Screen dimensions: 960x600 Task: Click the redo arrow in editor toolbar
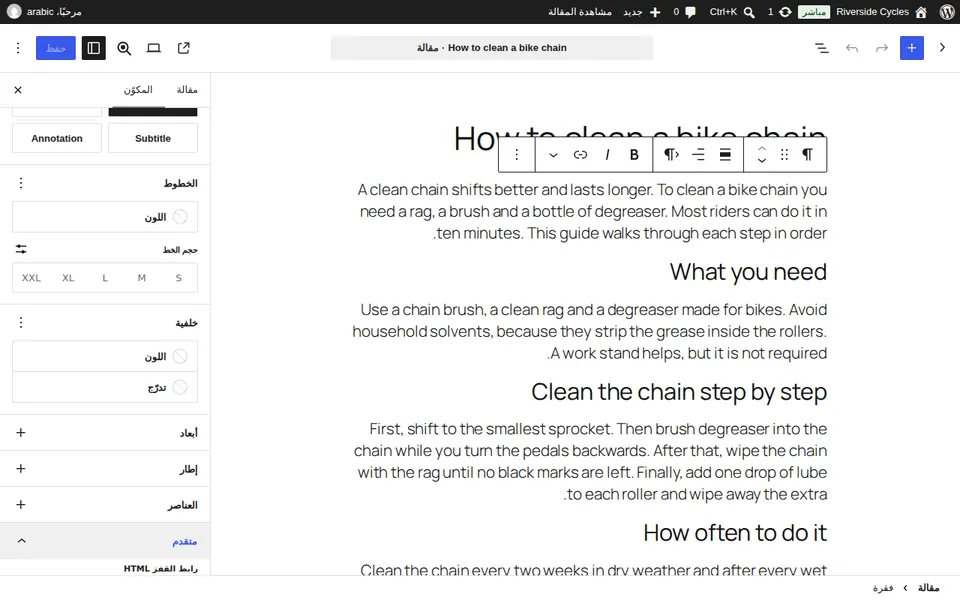tap(882, 48)
